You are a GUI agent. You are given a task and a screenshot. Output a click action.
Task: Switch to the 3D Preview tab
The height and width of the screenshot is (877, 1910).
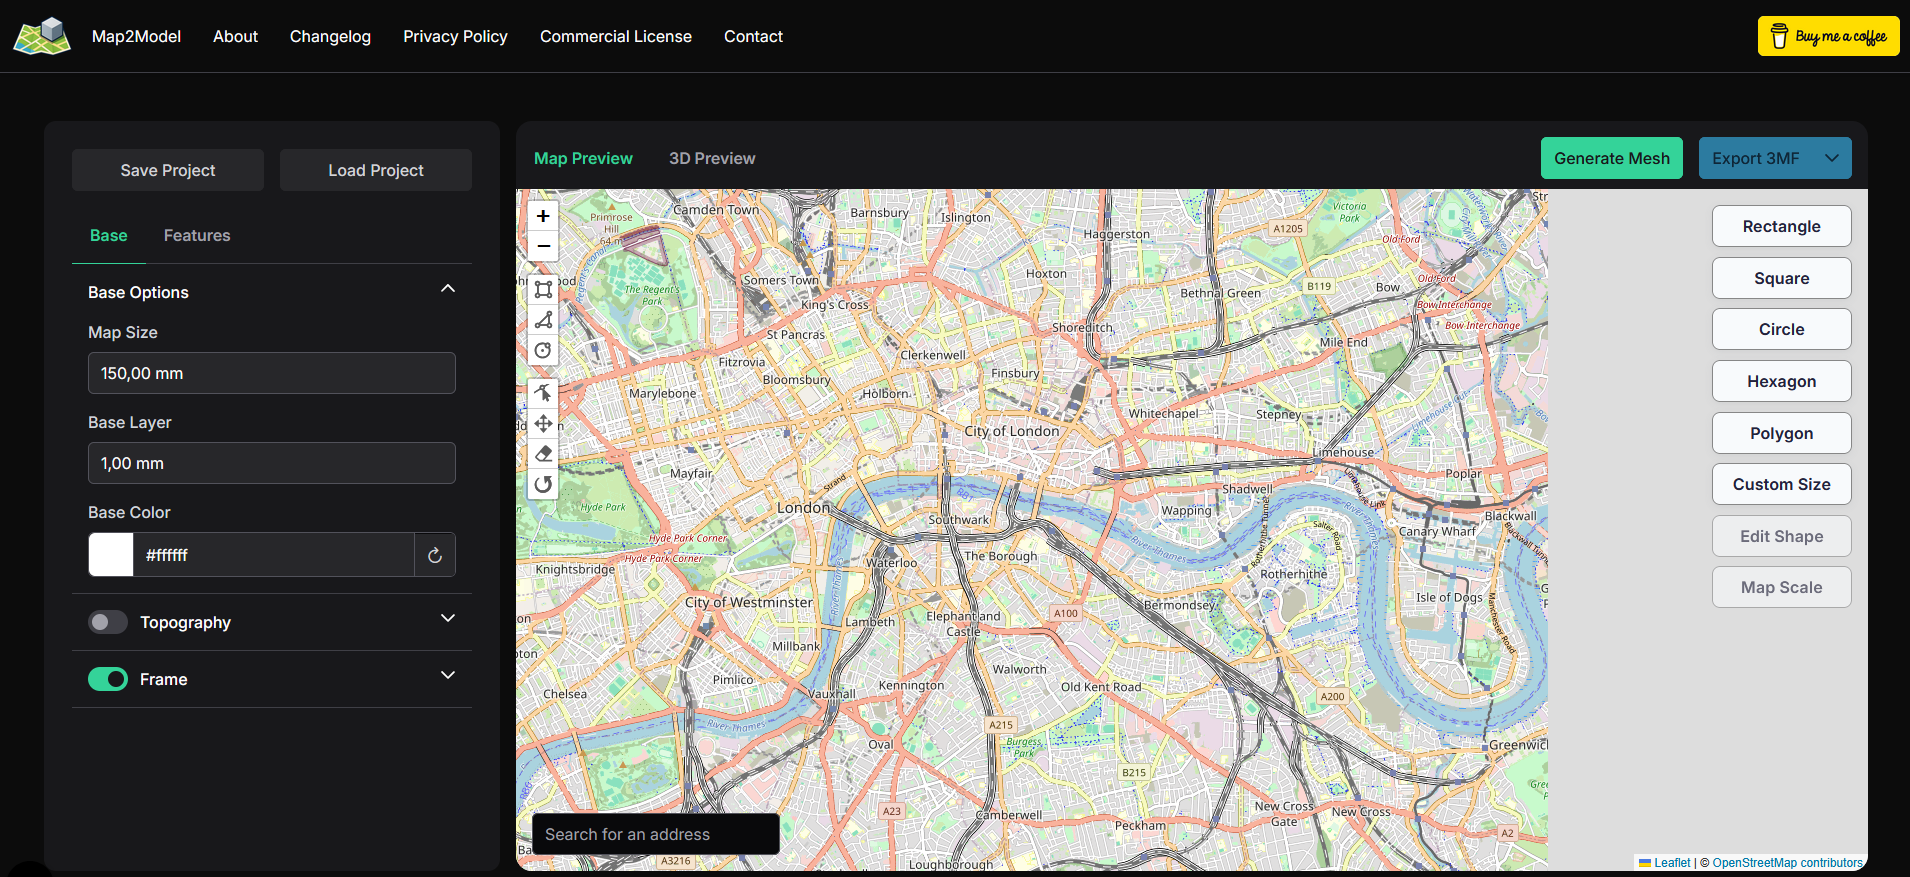(712, 158)
